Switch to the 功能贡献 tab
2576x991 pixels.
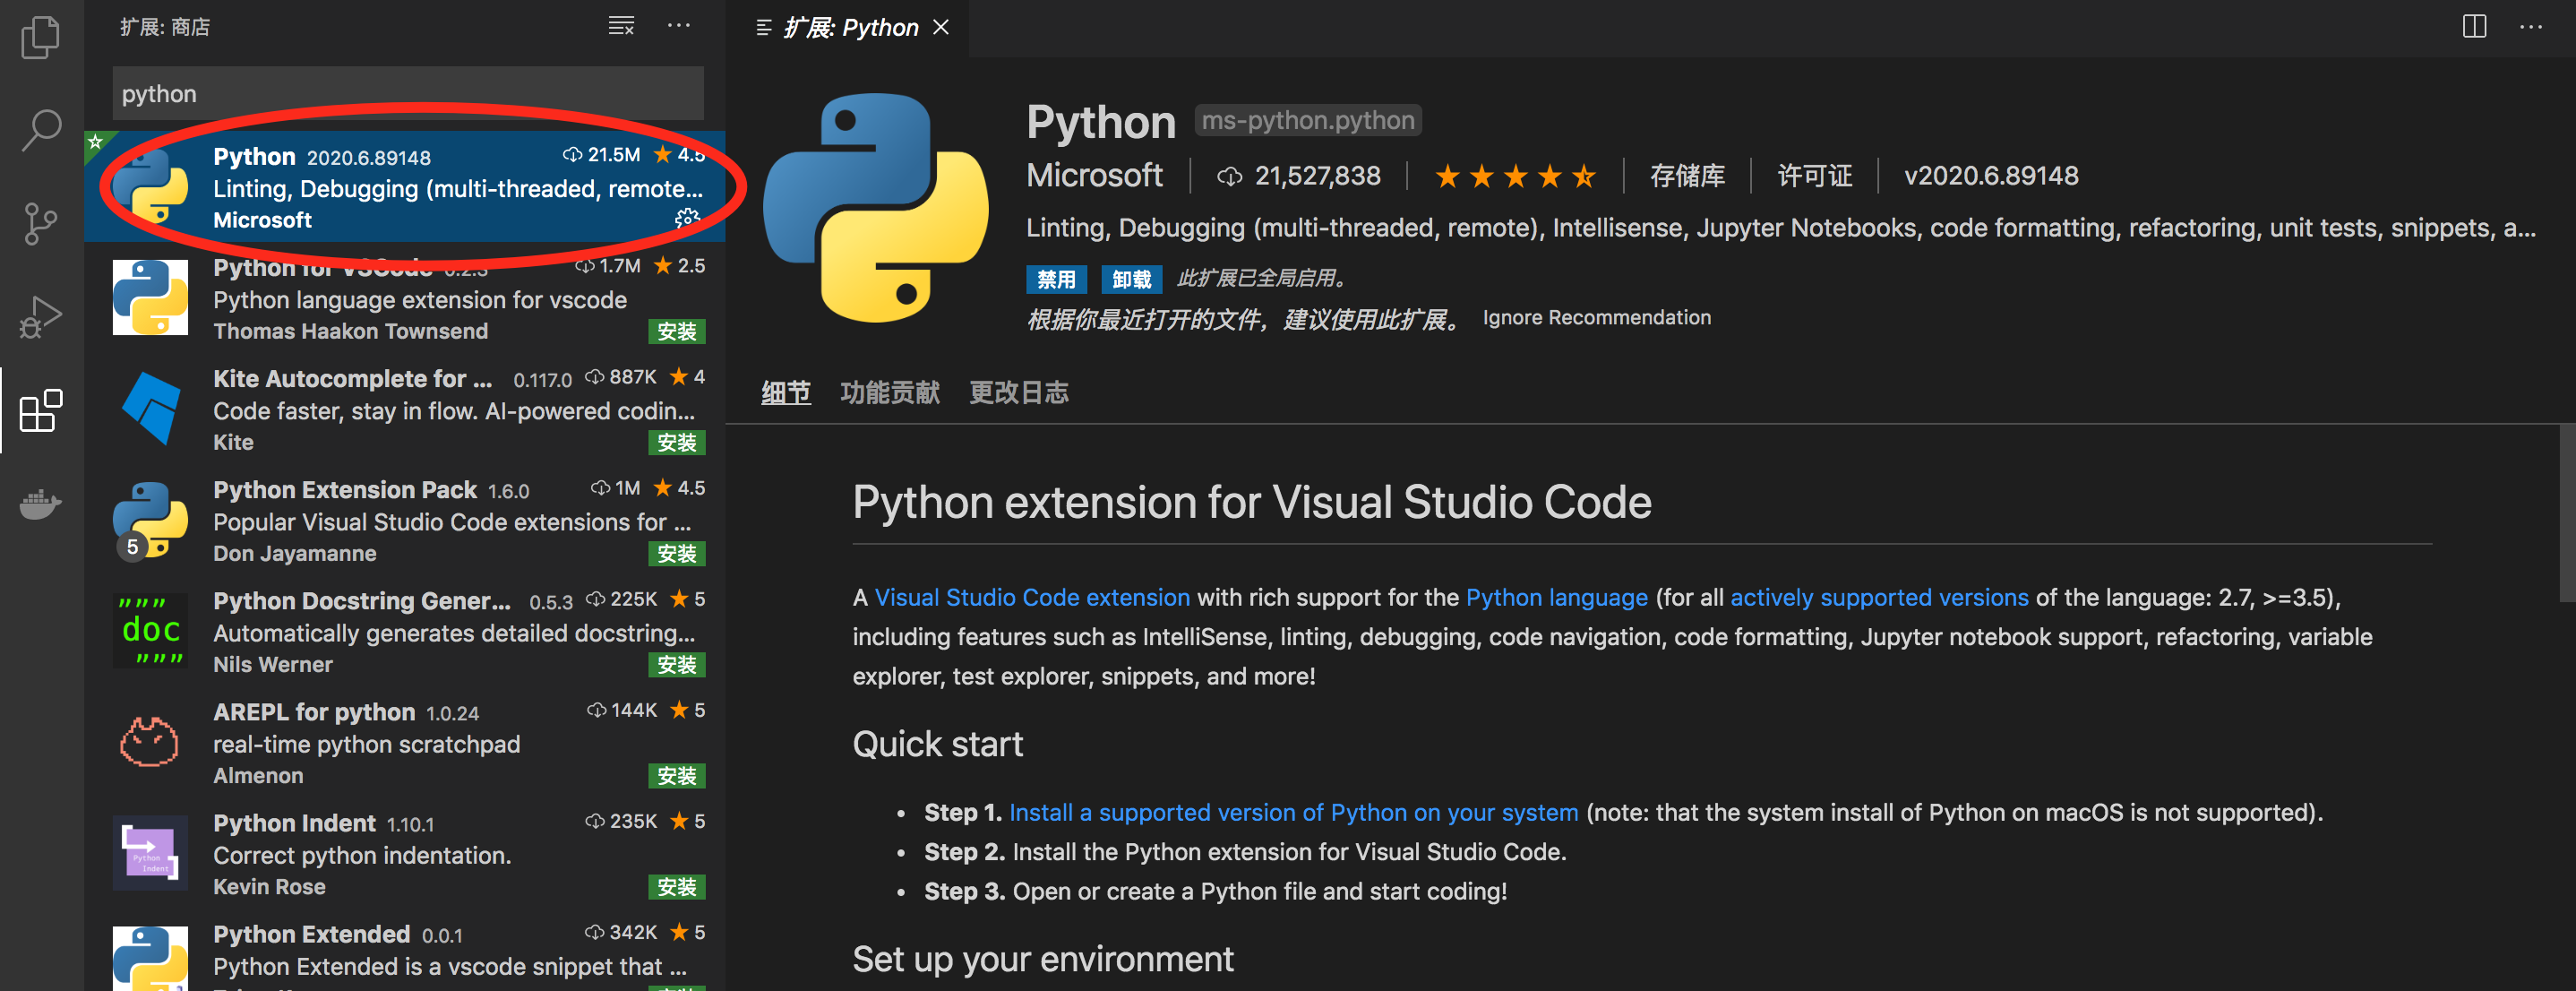[x=889, y=392]
